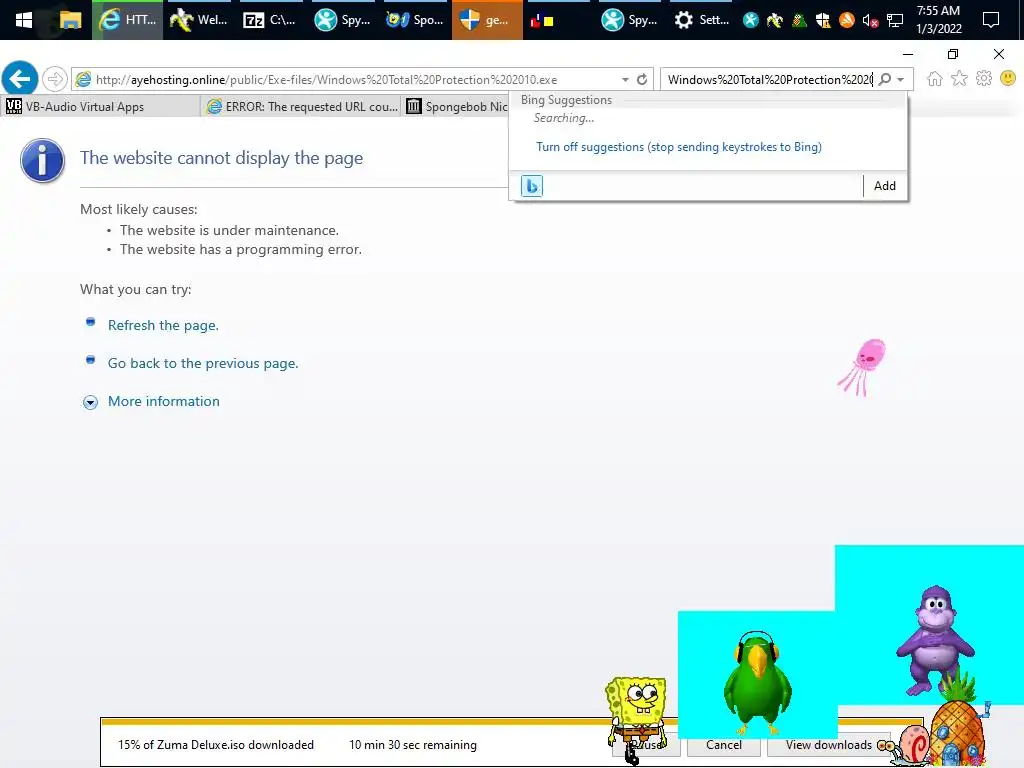This screenshot has width=1024, height=768.
Task: Click the Bing search provider icon
Action: click(532, 186)
